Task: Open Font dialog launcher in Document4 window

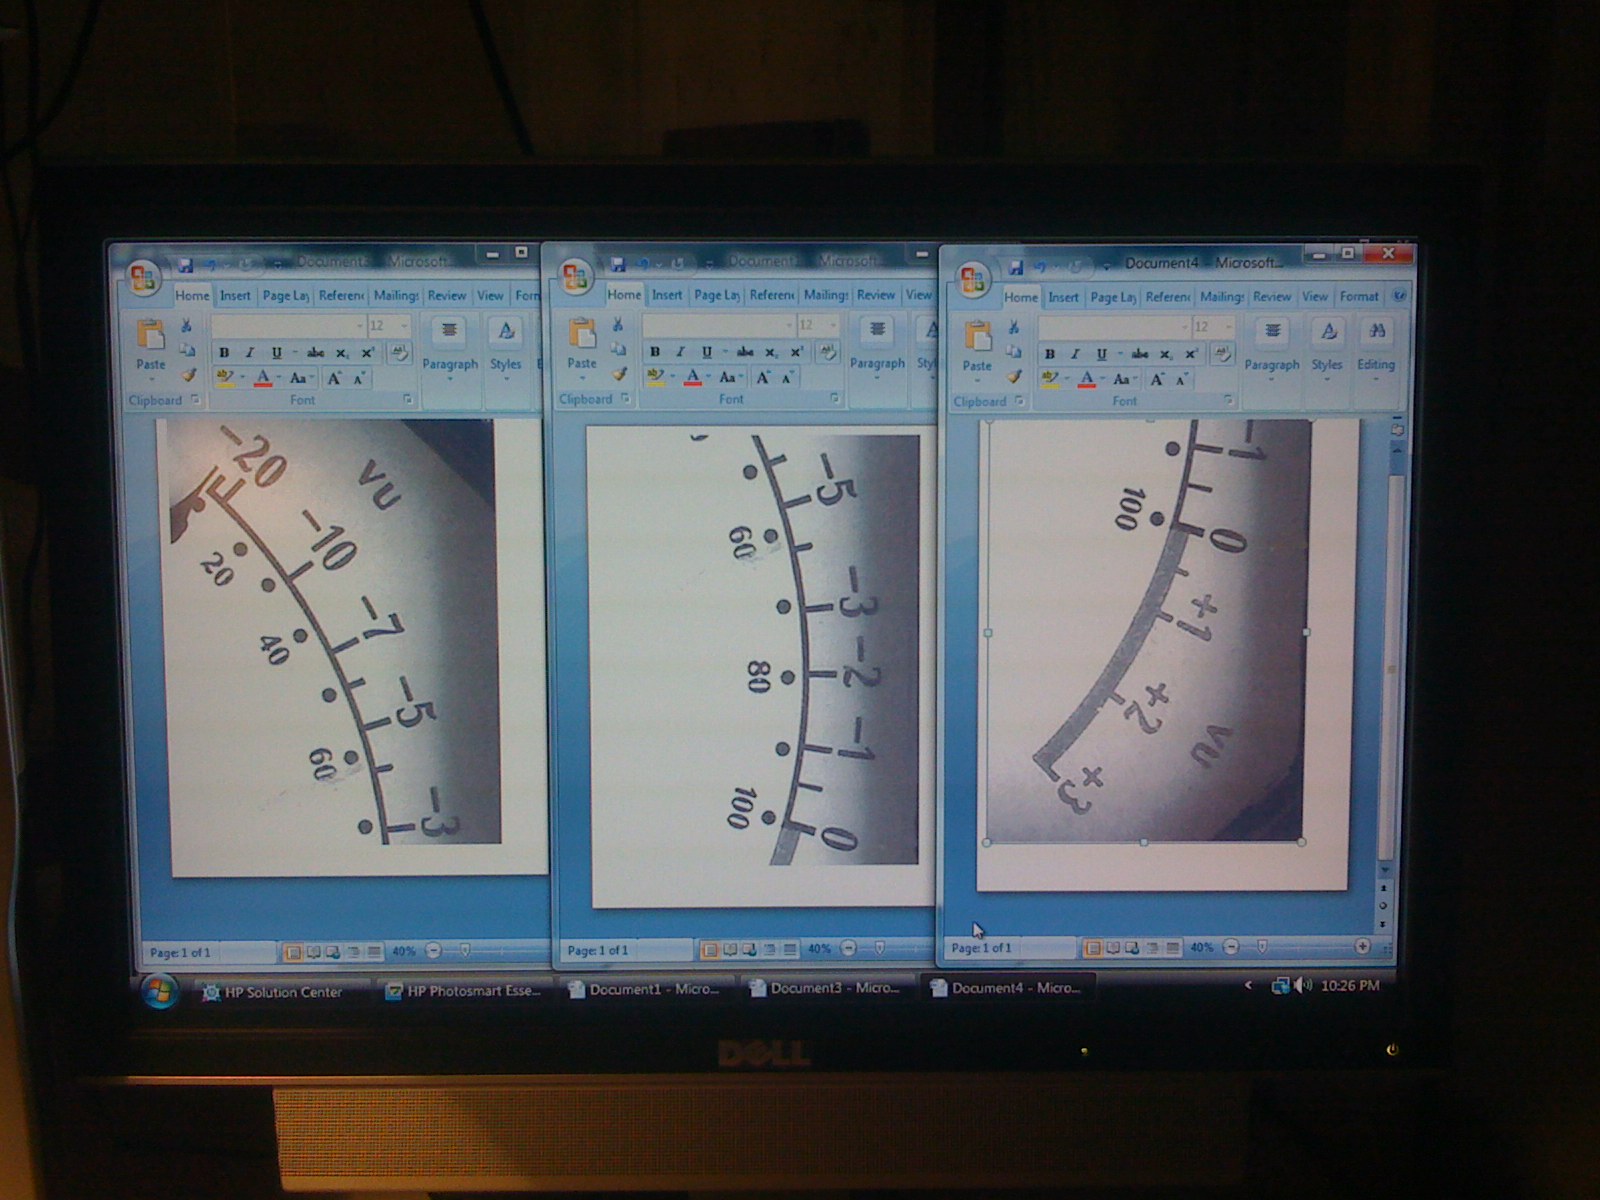Action: click(x=1228, y=400)
